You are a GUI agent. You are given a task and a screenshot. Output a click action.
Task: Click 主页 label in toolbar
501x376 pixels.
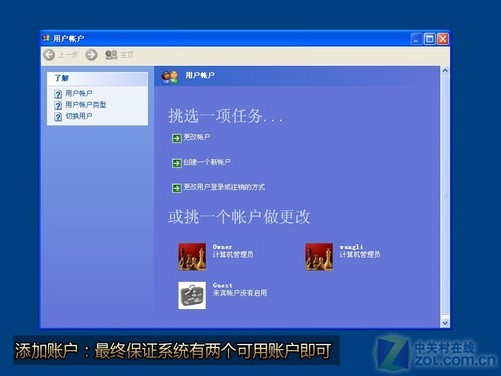127,55
